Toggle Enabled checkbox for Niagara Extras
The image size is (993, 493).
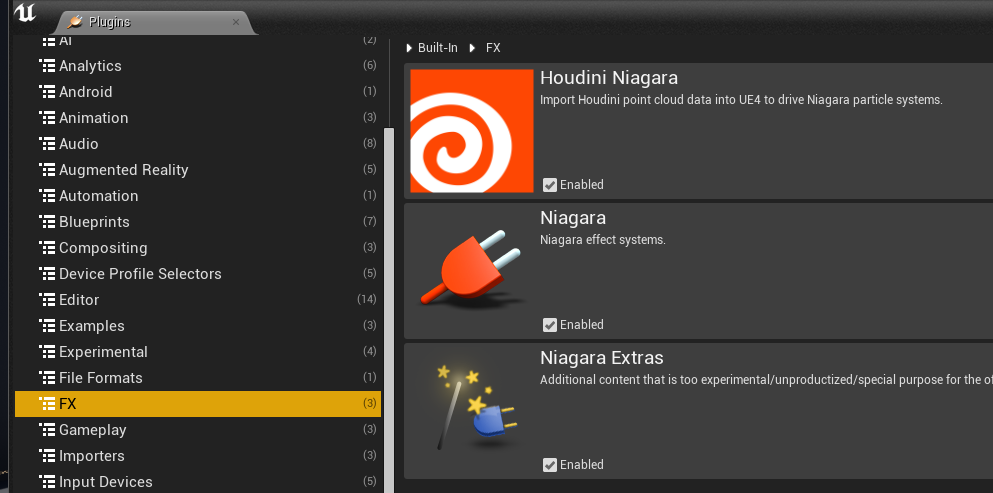550,464
